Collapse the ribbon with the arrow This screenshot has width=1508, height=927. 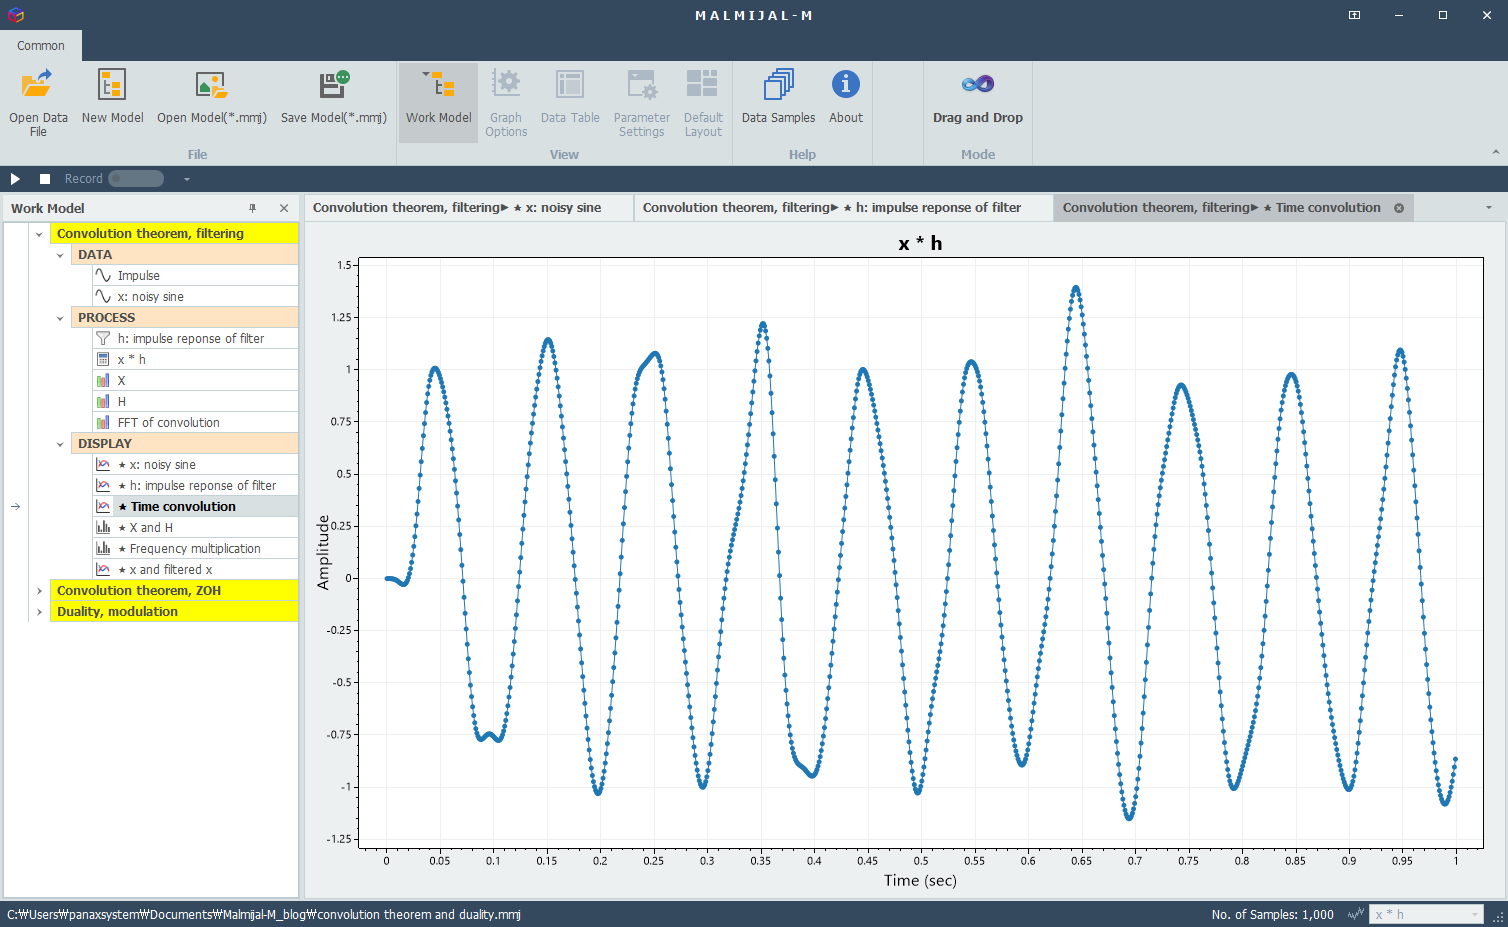tap(1496, 153)
